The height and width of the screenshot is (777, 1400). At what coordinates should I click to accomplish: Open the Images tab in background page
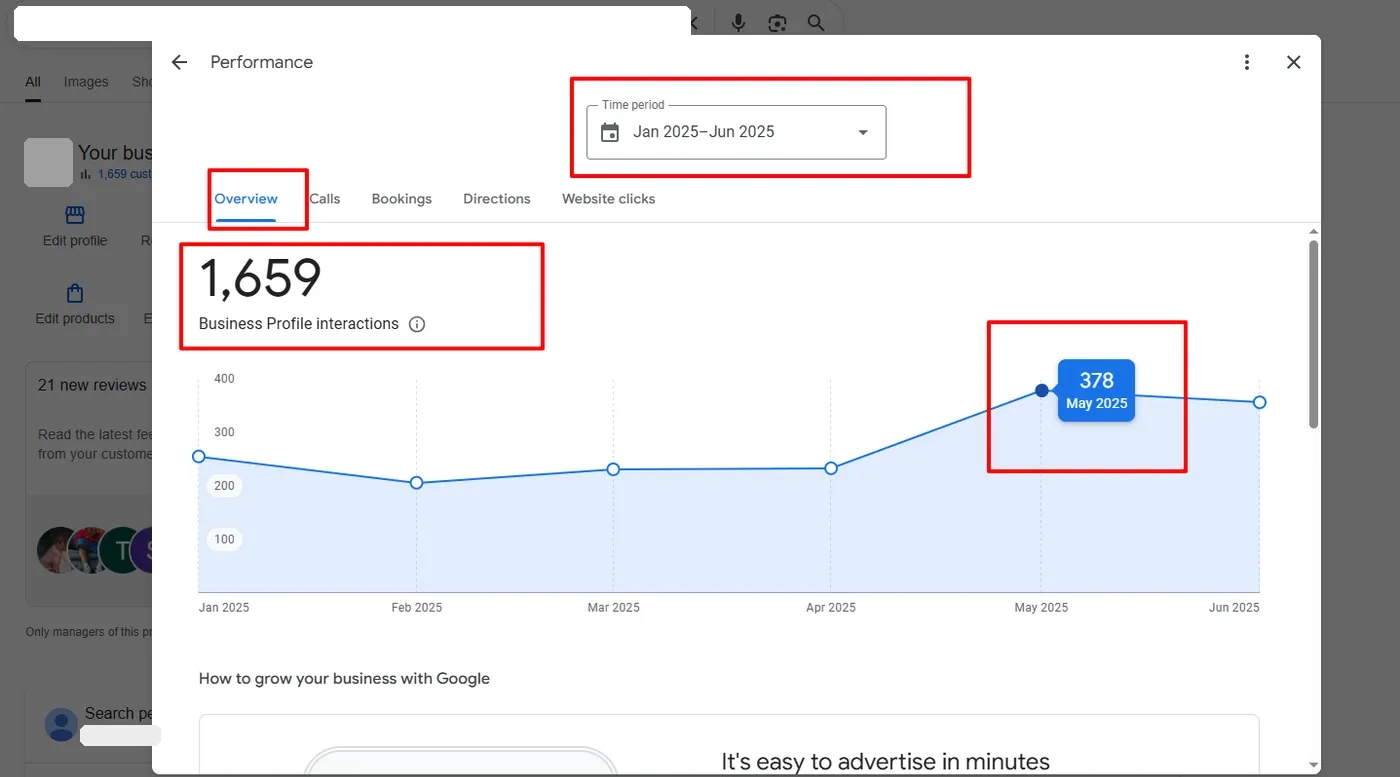[x=86, y=82]
